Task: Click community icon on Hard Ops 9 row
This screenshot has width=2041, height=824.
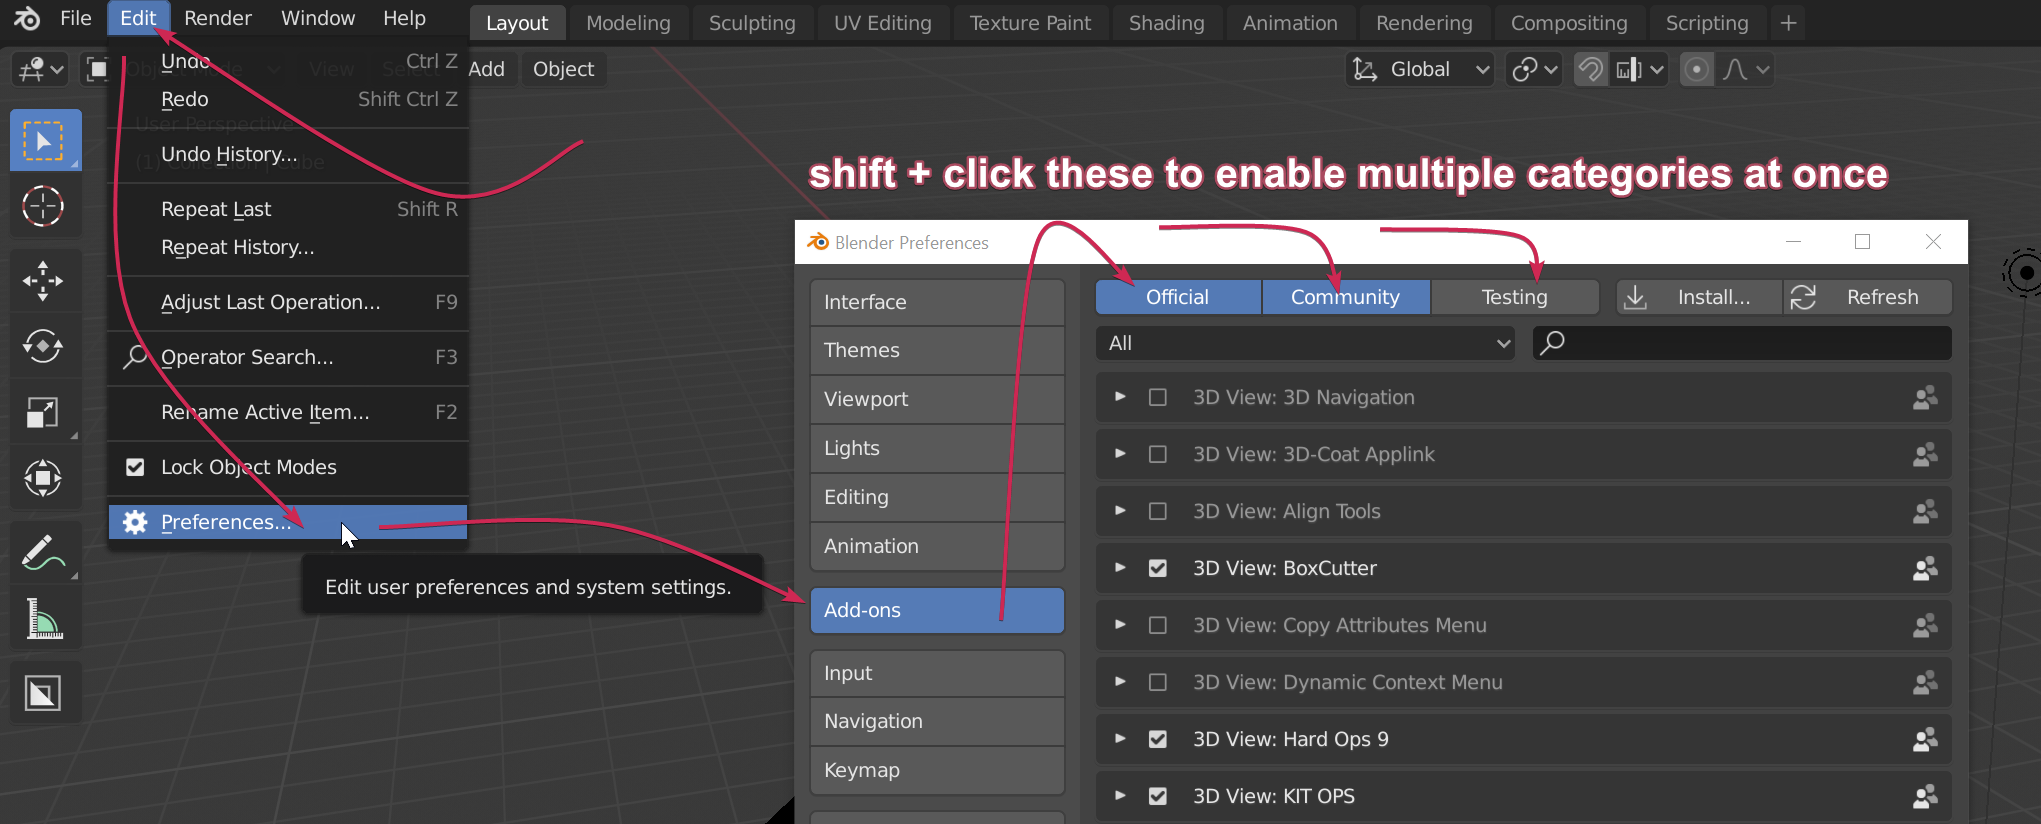Action: (x=1925, y=740)
